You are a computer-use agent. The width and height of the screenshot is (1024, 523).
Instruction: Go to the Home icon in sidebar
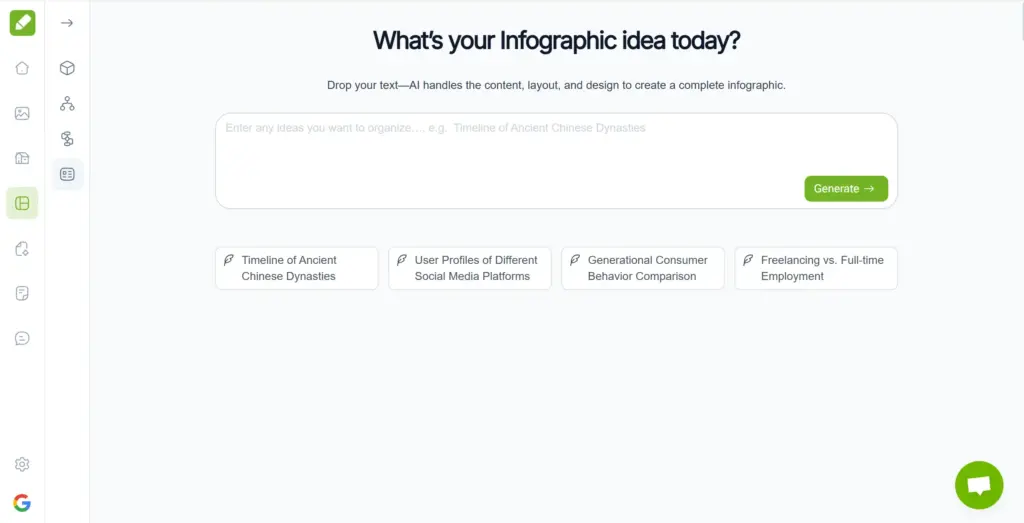tap(22, 68)
